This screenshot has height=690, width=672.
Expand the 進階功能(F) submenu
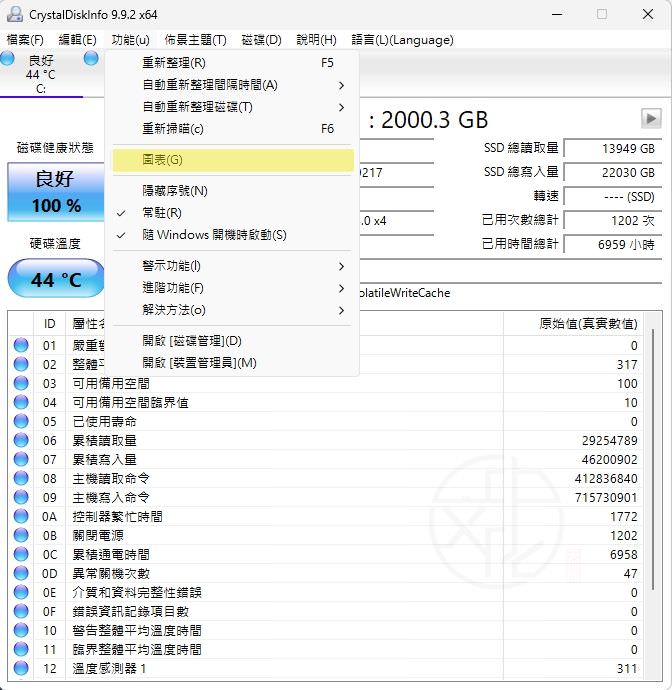tap(233, 288)
